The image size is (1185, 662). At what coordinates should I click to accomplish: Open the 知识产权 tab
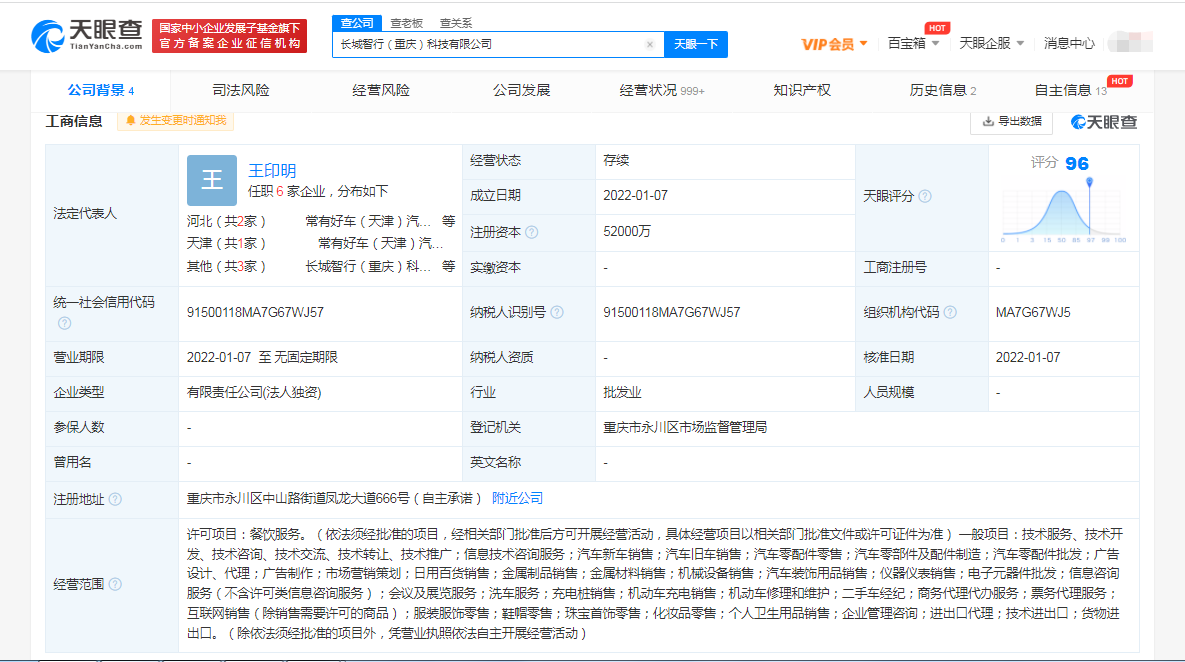pos(802,91)
